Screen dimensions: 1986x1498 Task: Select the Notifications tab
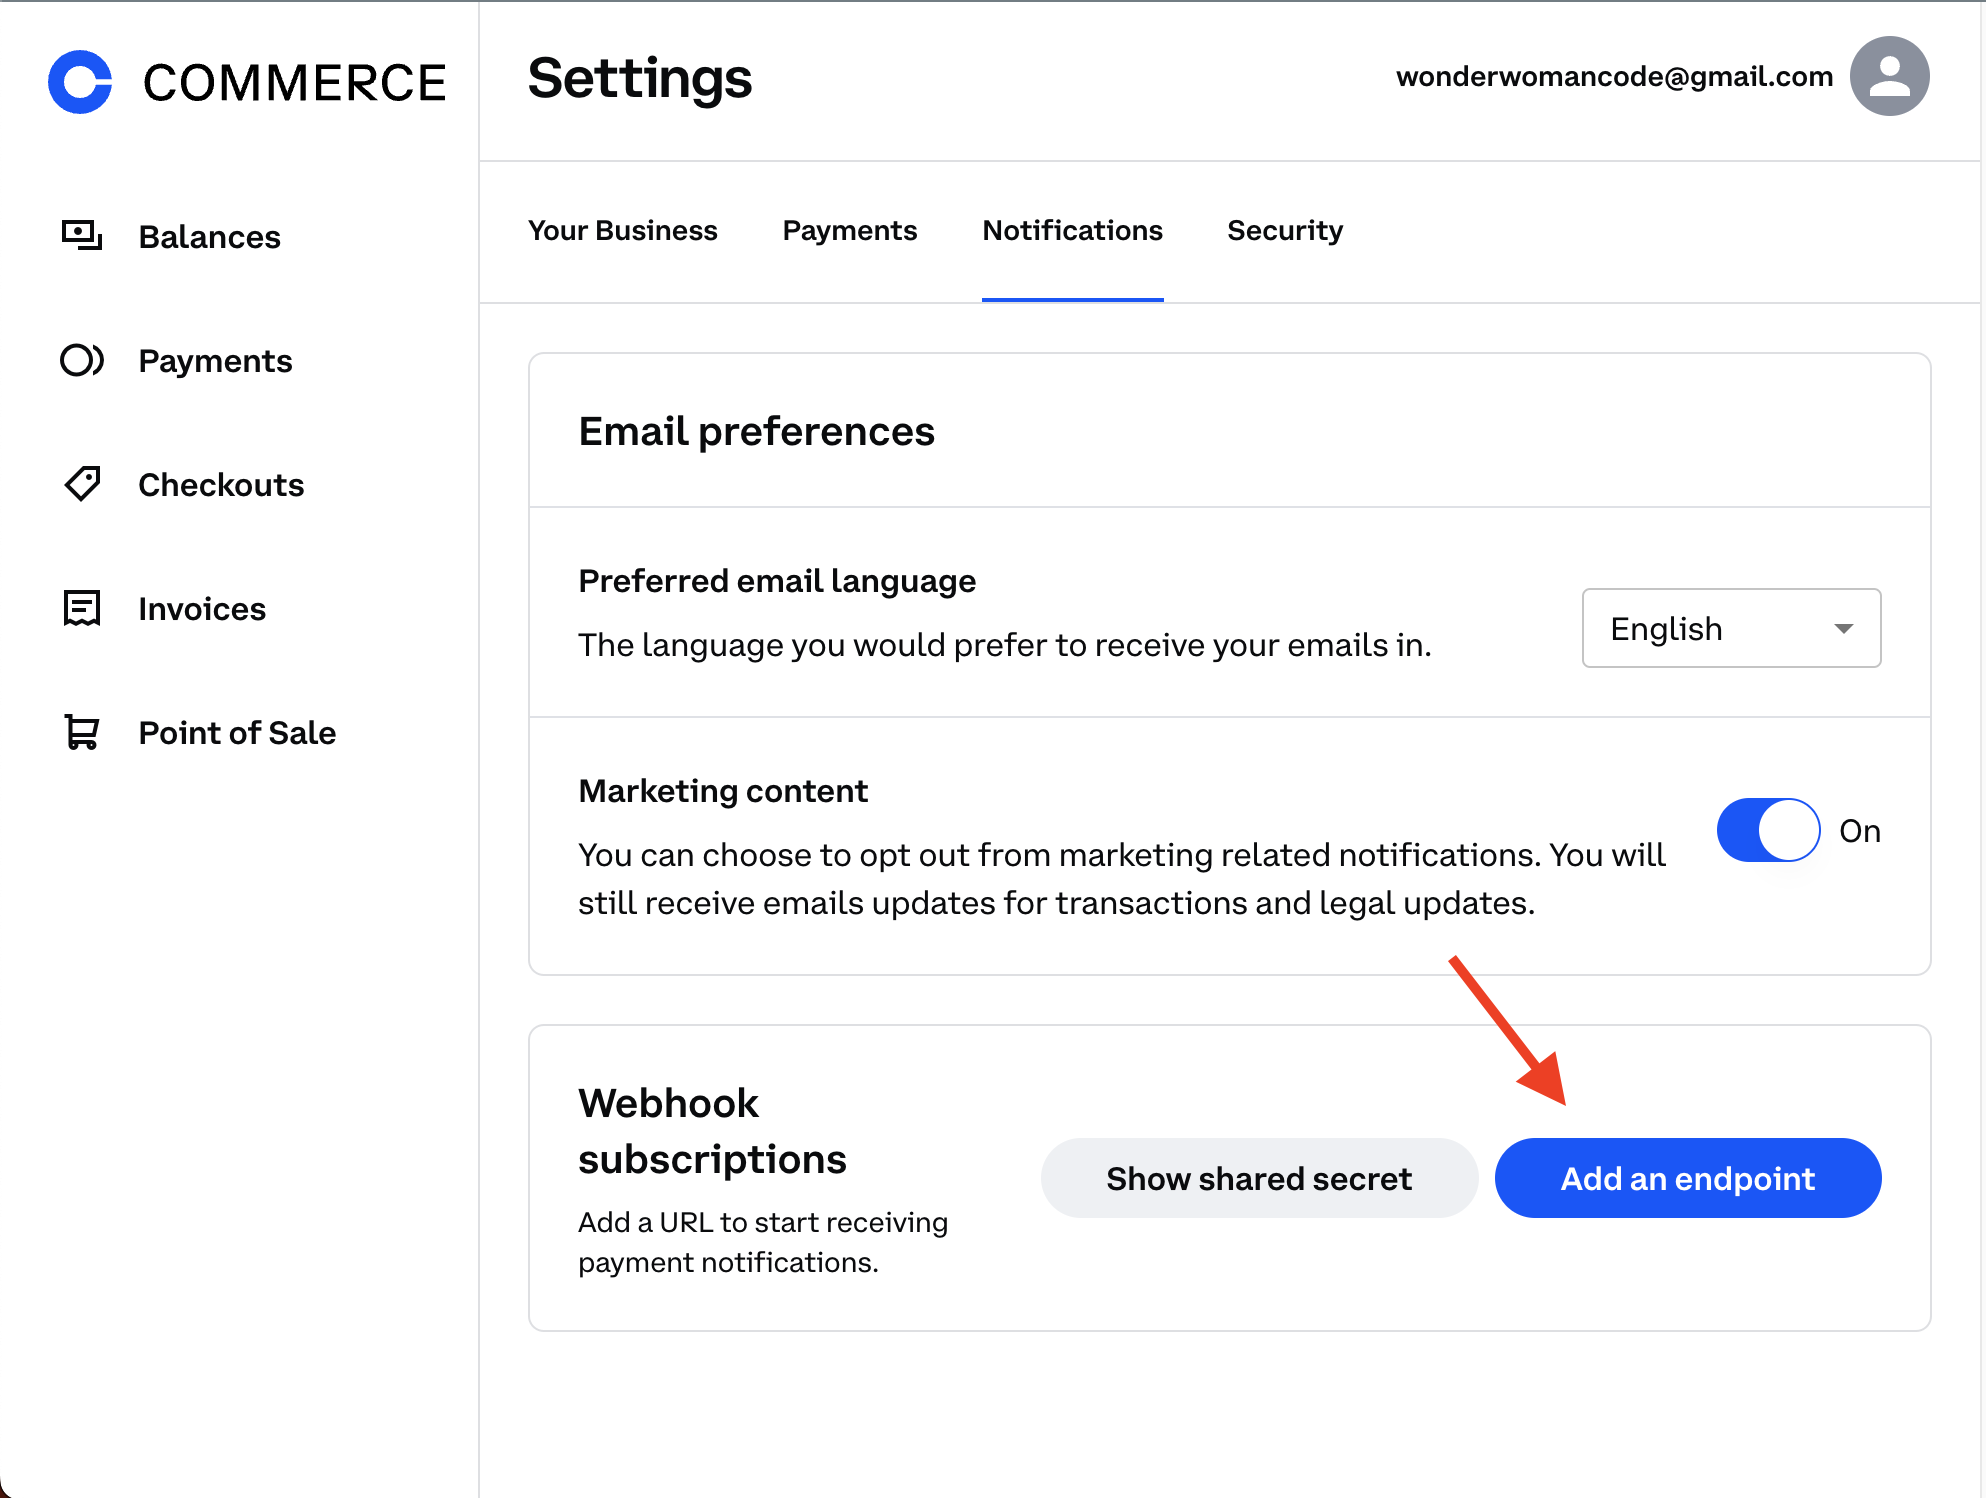point(1072,231)
